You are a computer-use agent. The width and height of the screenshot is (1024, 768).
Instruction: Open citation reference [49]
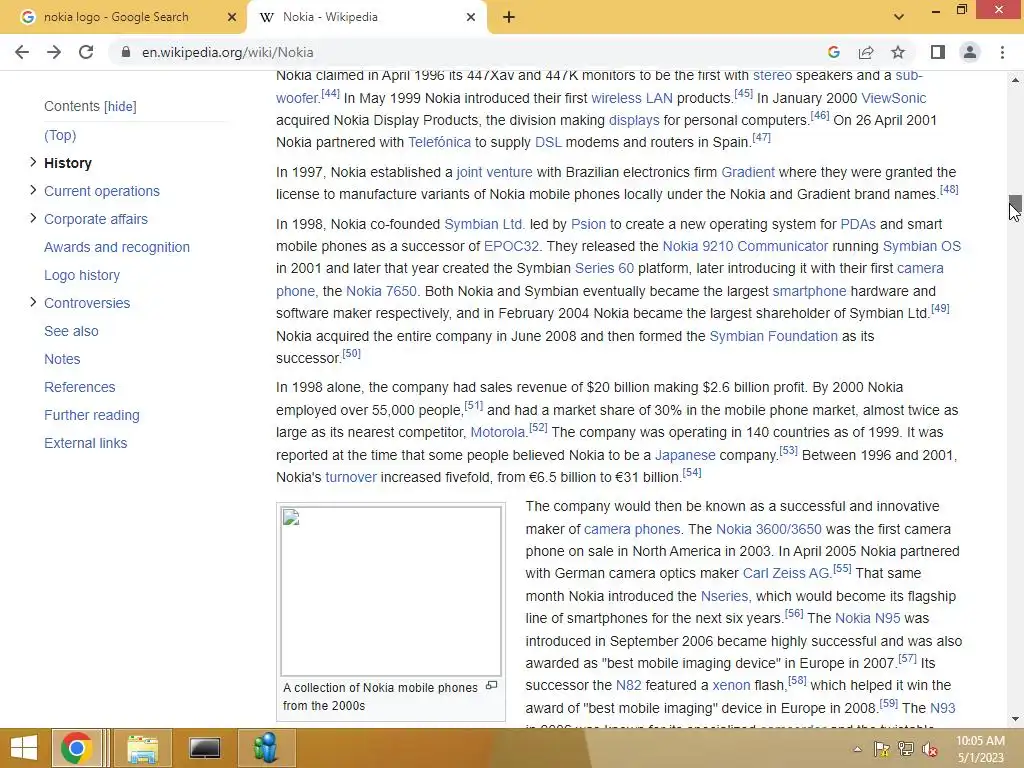(x=940, y=308)
